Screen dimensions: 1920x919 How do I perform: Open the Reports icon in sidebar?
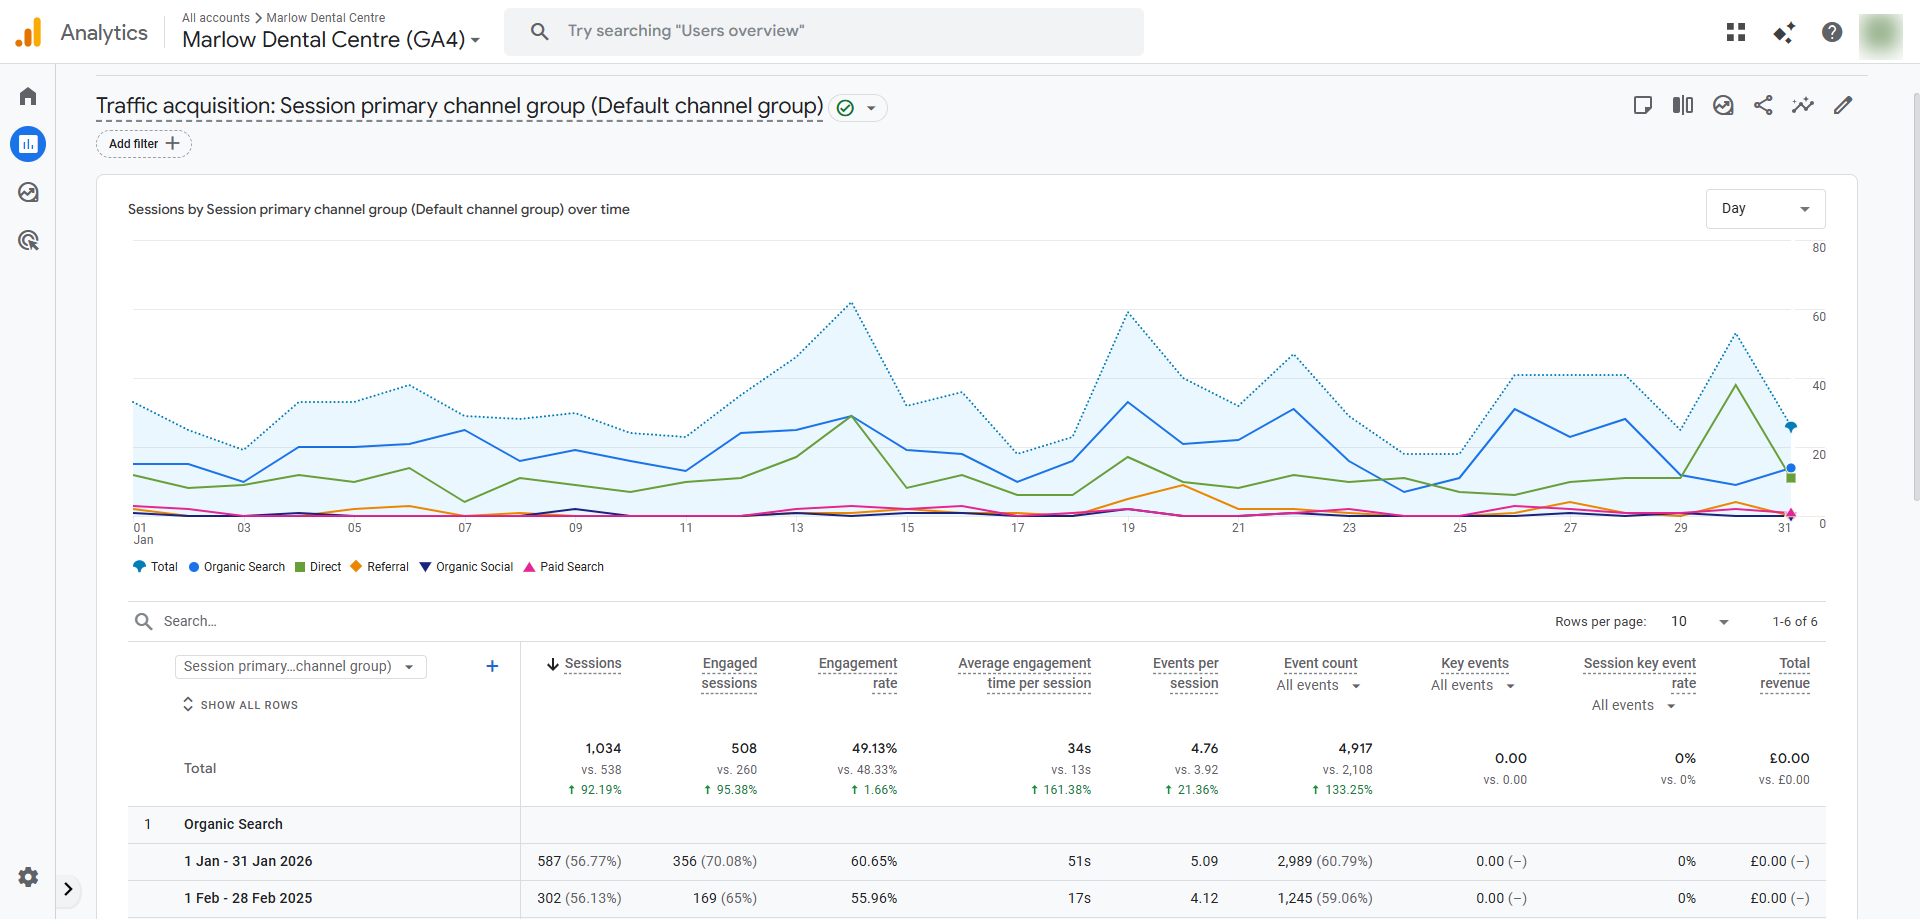28,144
